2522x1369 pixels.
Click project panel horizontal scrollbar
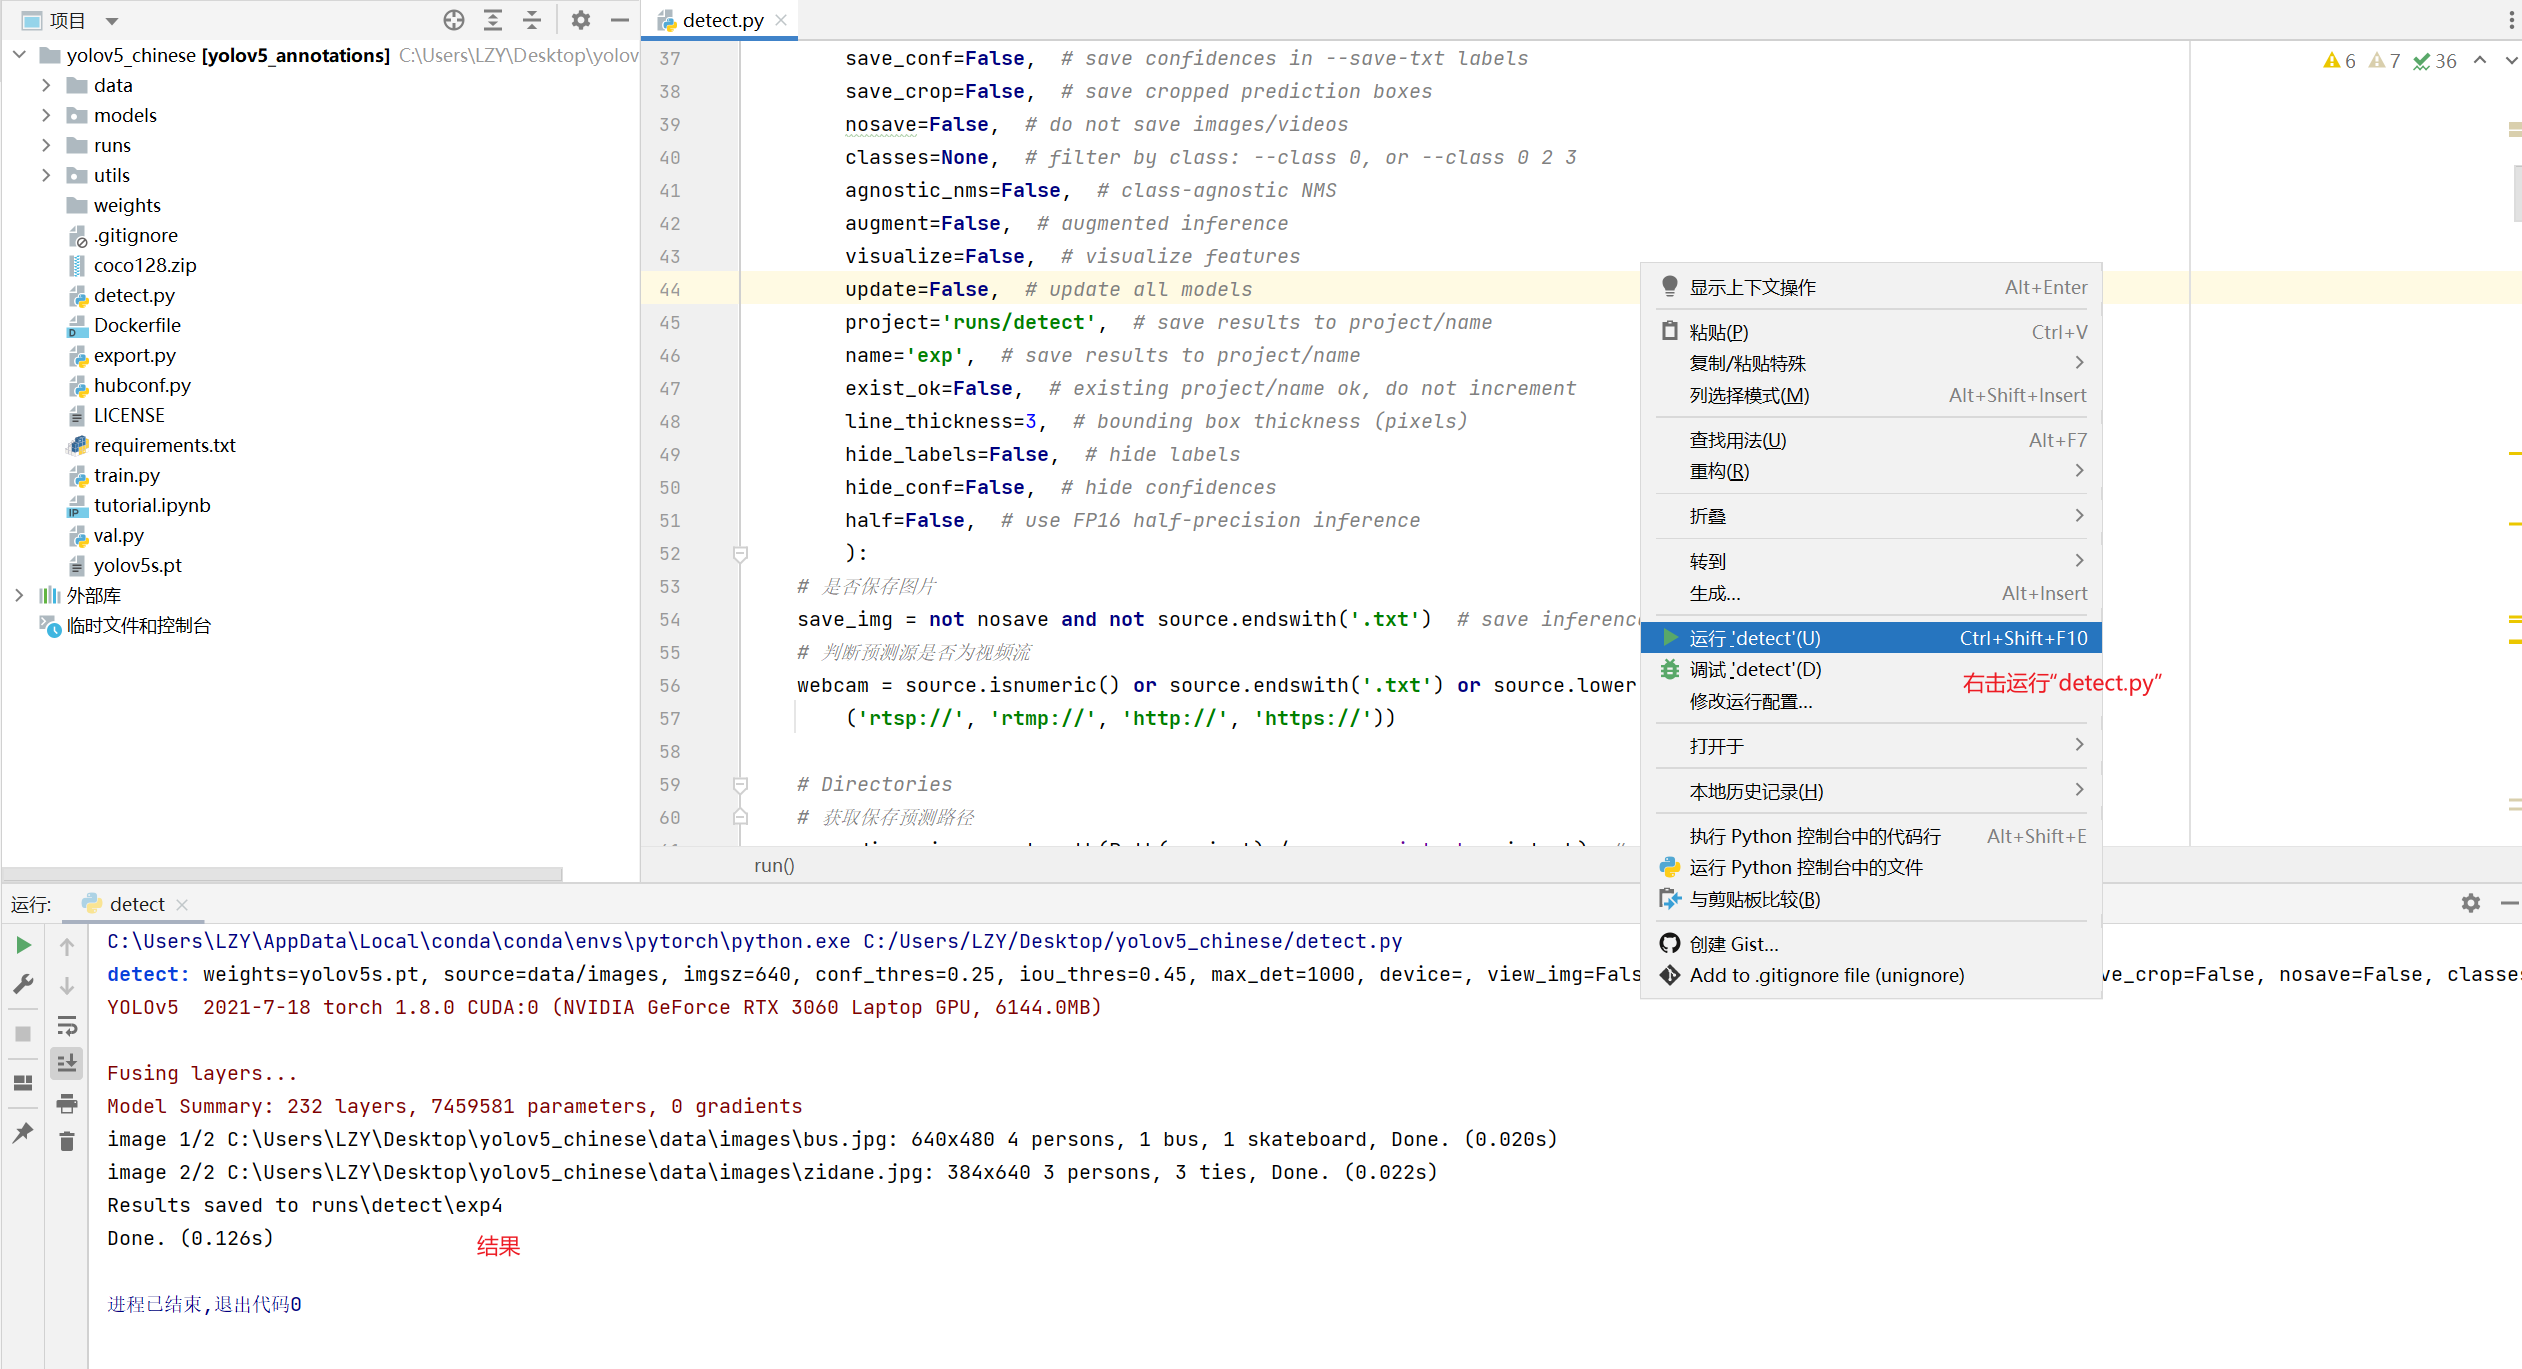click(283, 873)
